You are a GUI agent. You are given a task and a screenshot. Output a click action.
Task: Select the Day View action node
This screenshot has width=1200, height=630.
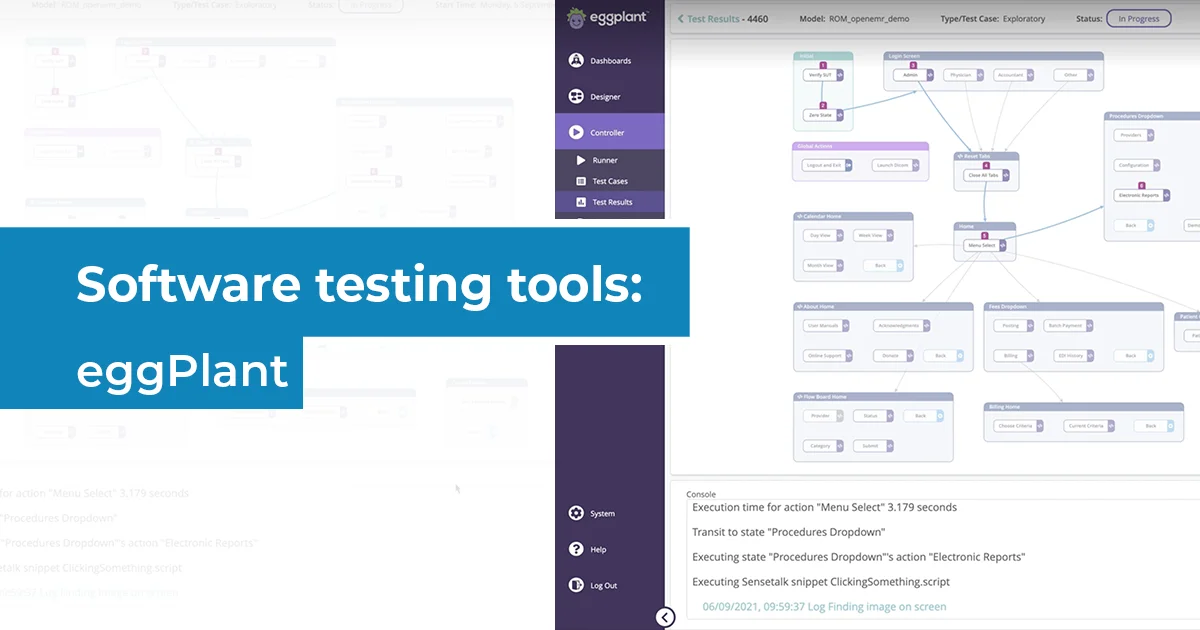pos(823,236)
